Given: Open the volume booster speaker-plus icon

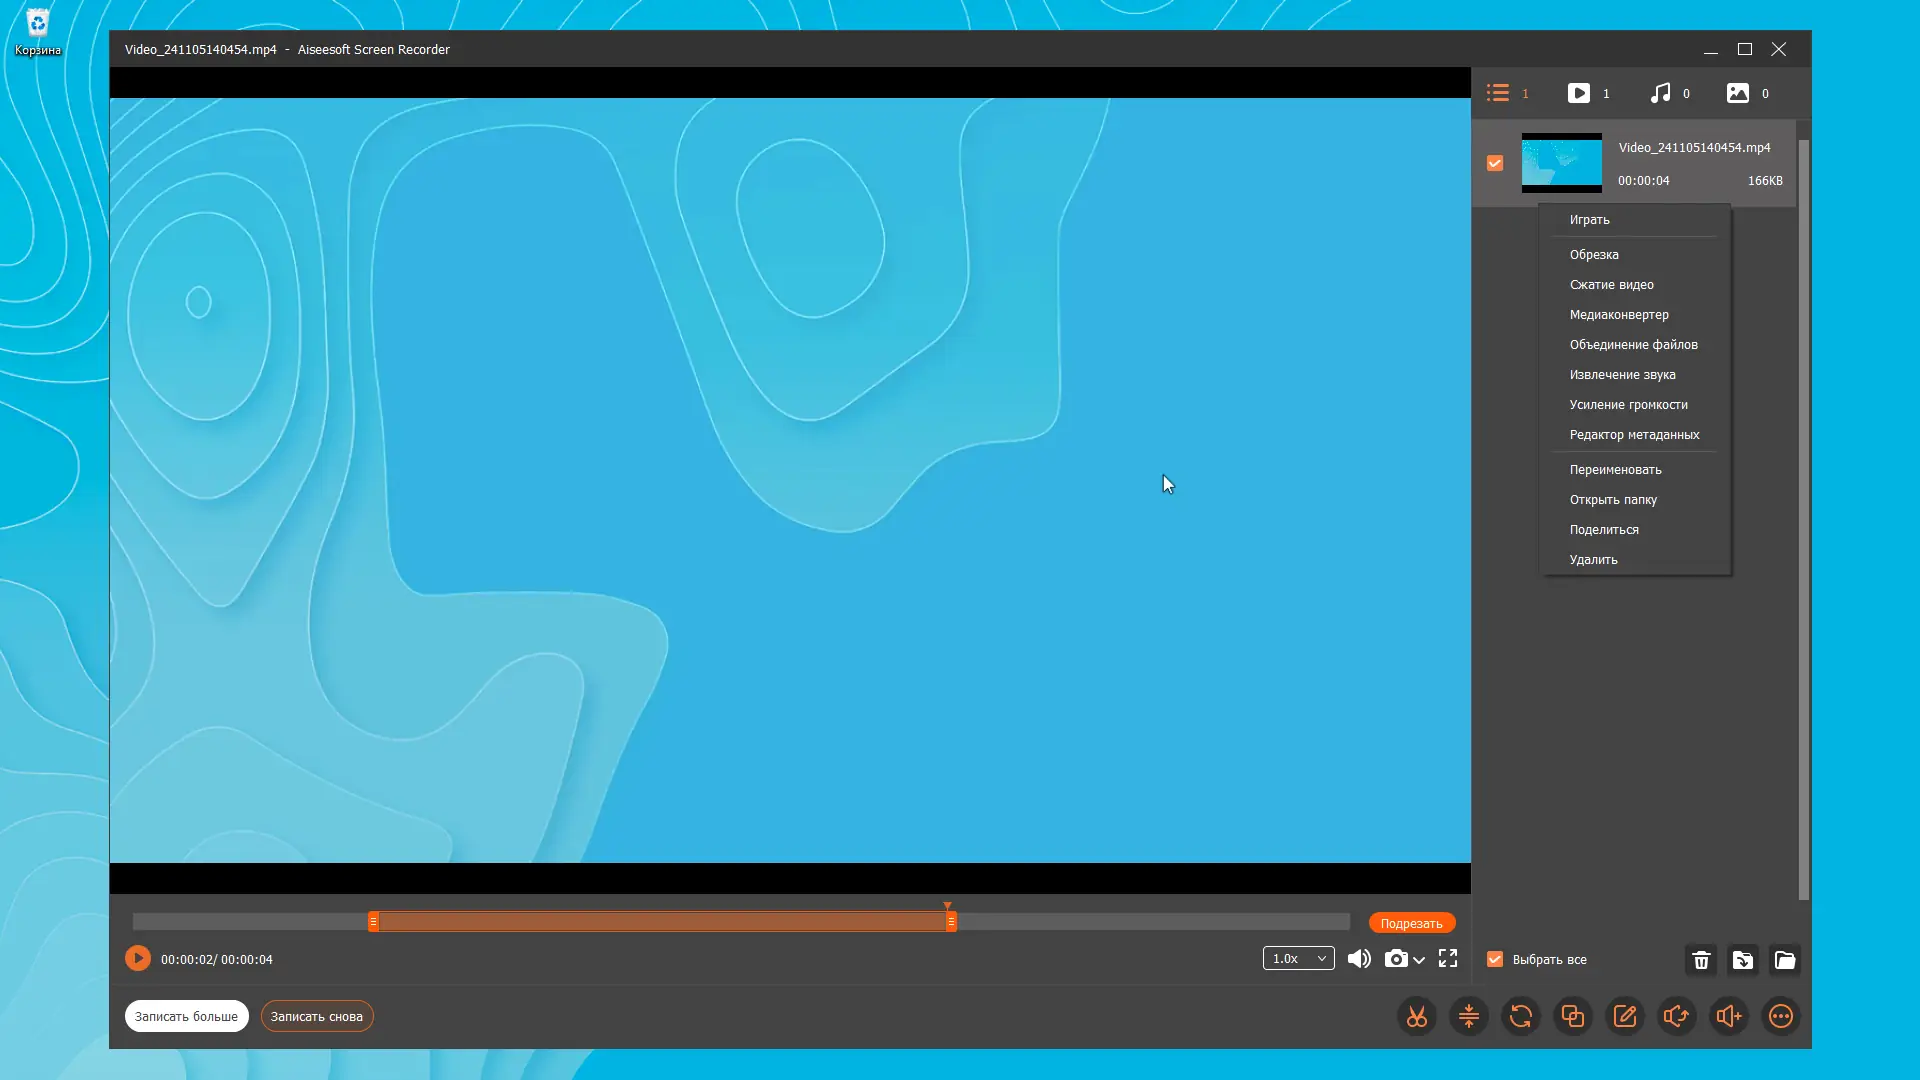Looking at the screenshot, I should tap(1729, 1016).
